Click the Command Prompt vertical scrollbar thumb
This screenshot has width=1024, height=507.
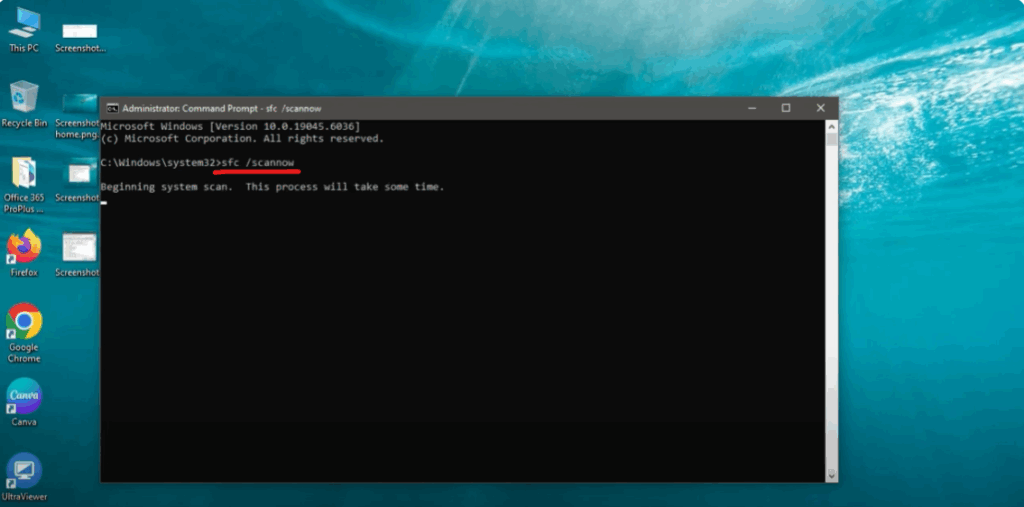pos(831,139)
